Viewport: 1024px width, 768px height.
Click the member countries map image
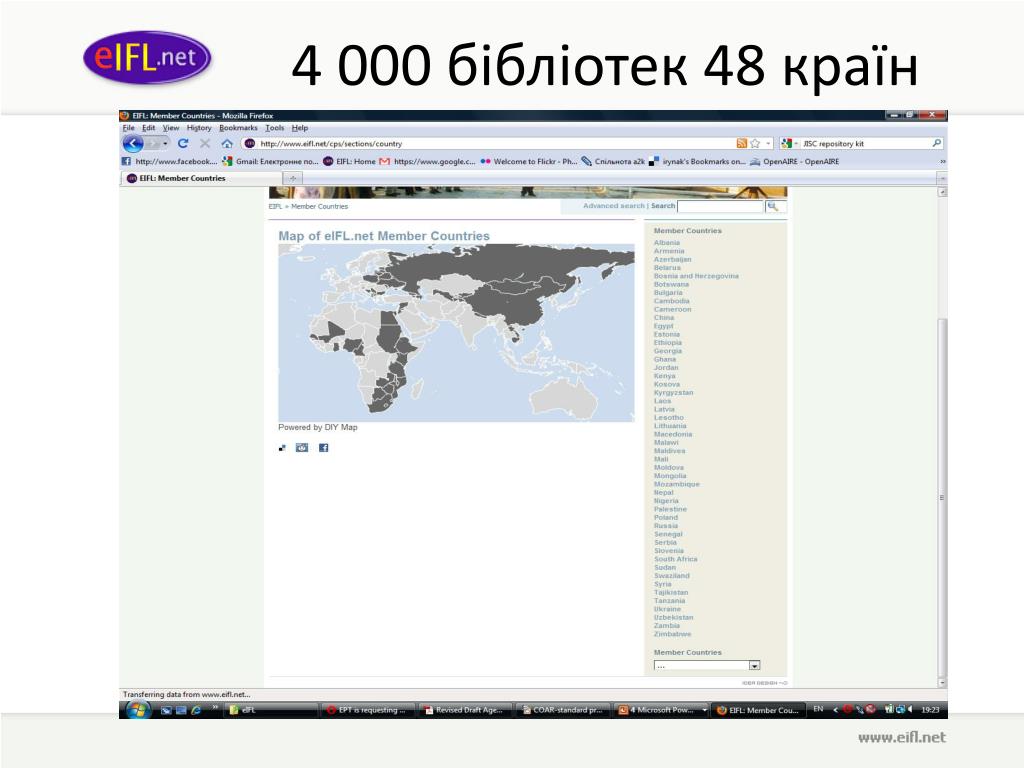click(456, 332)
